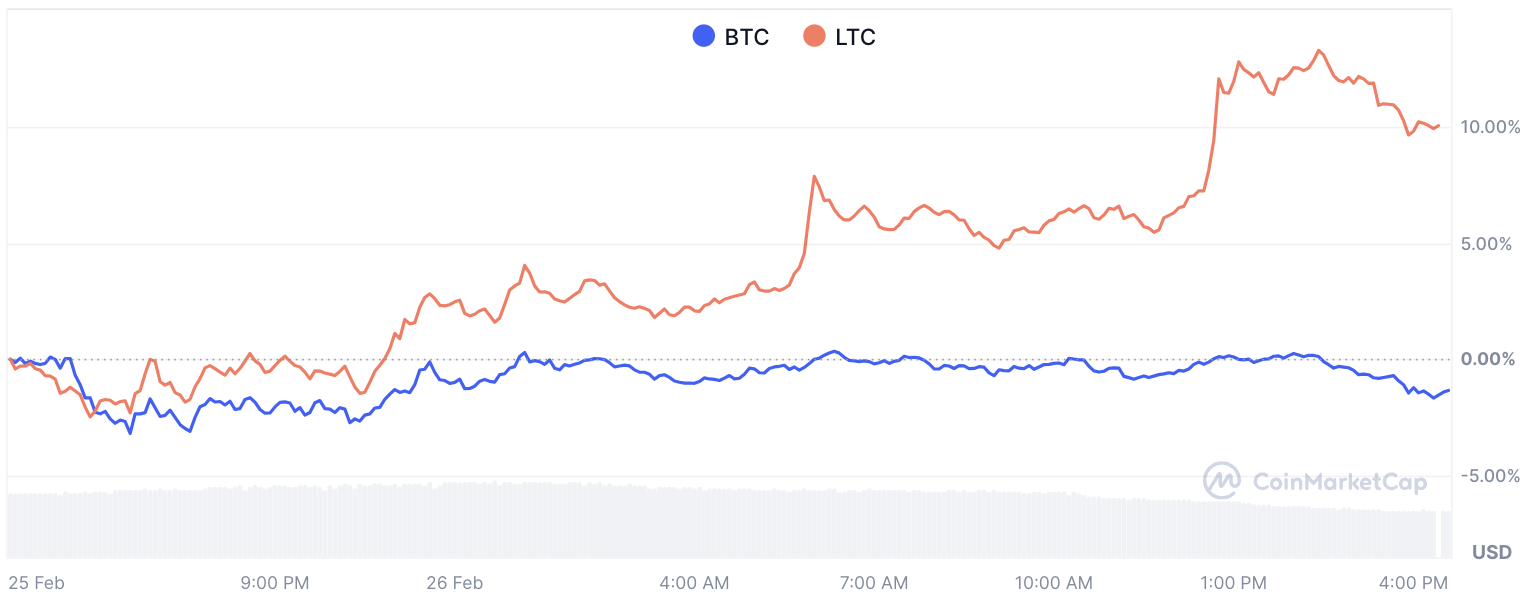Click the 7:00 AM time marker
Viewport: 1534px width, 606px height.
tap(874, 583)
